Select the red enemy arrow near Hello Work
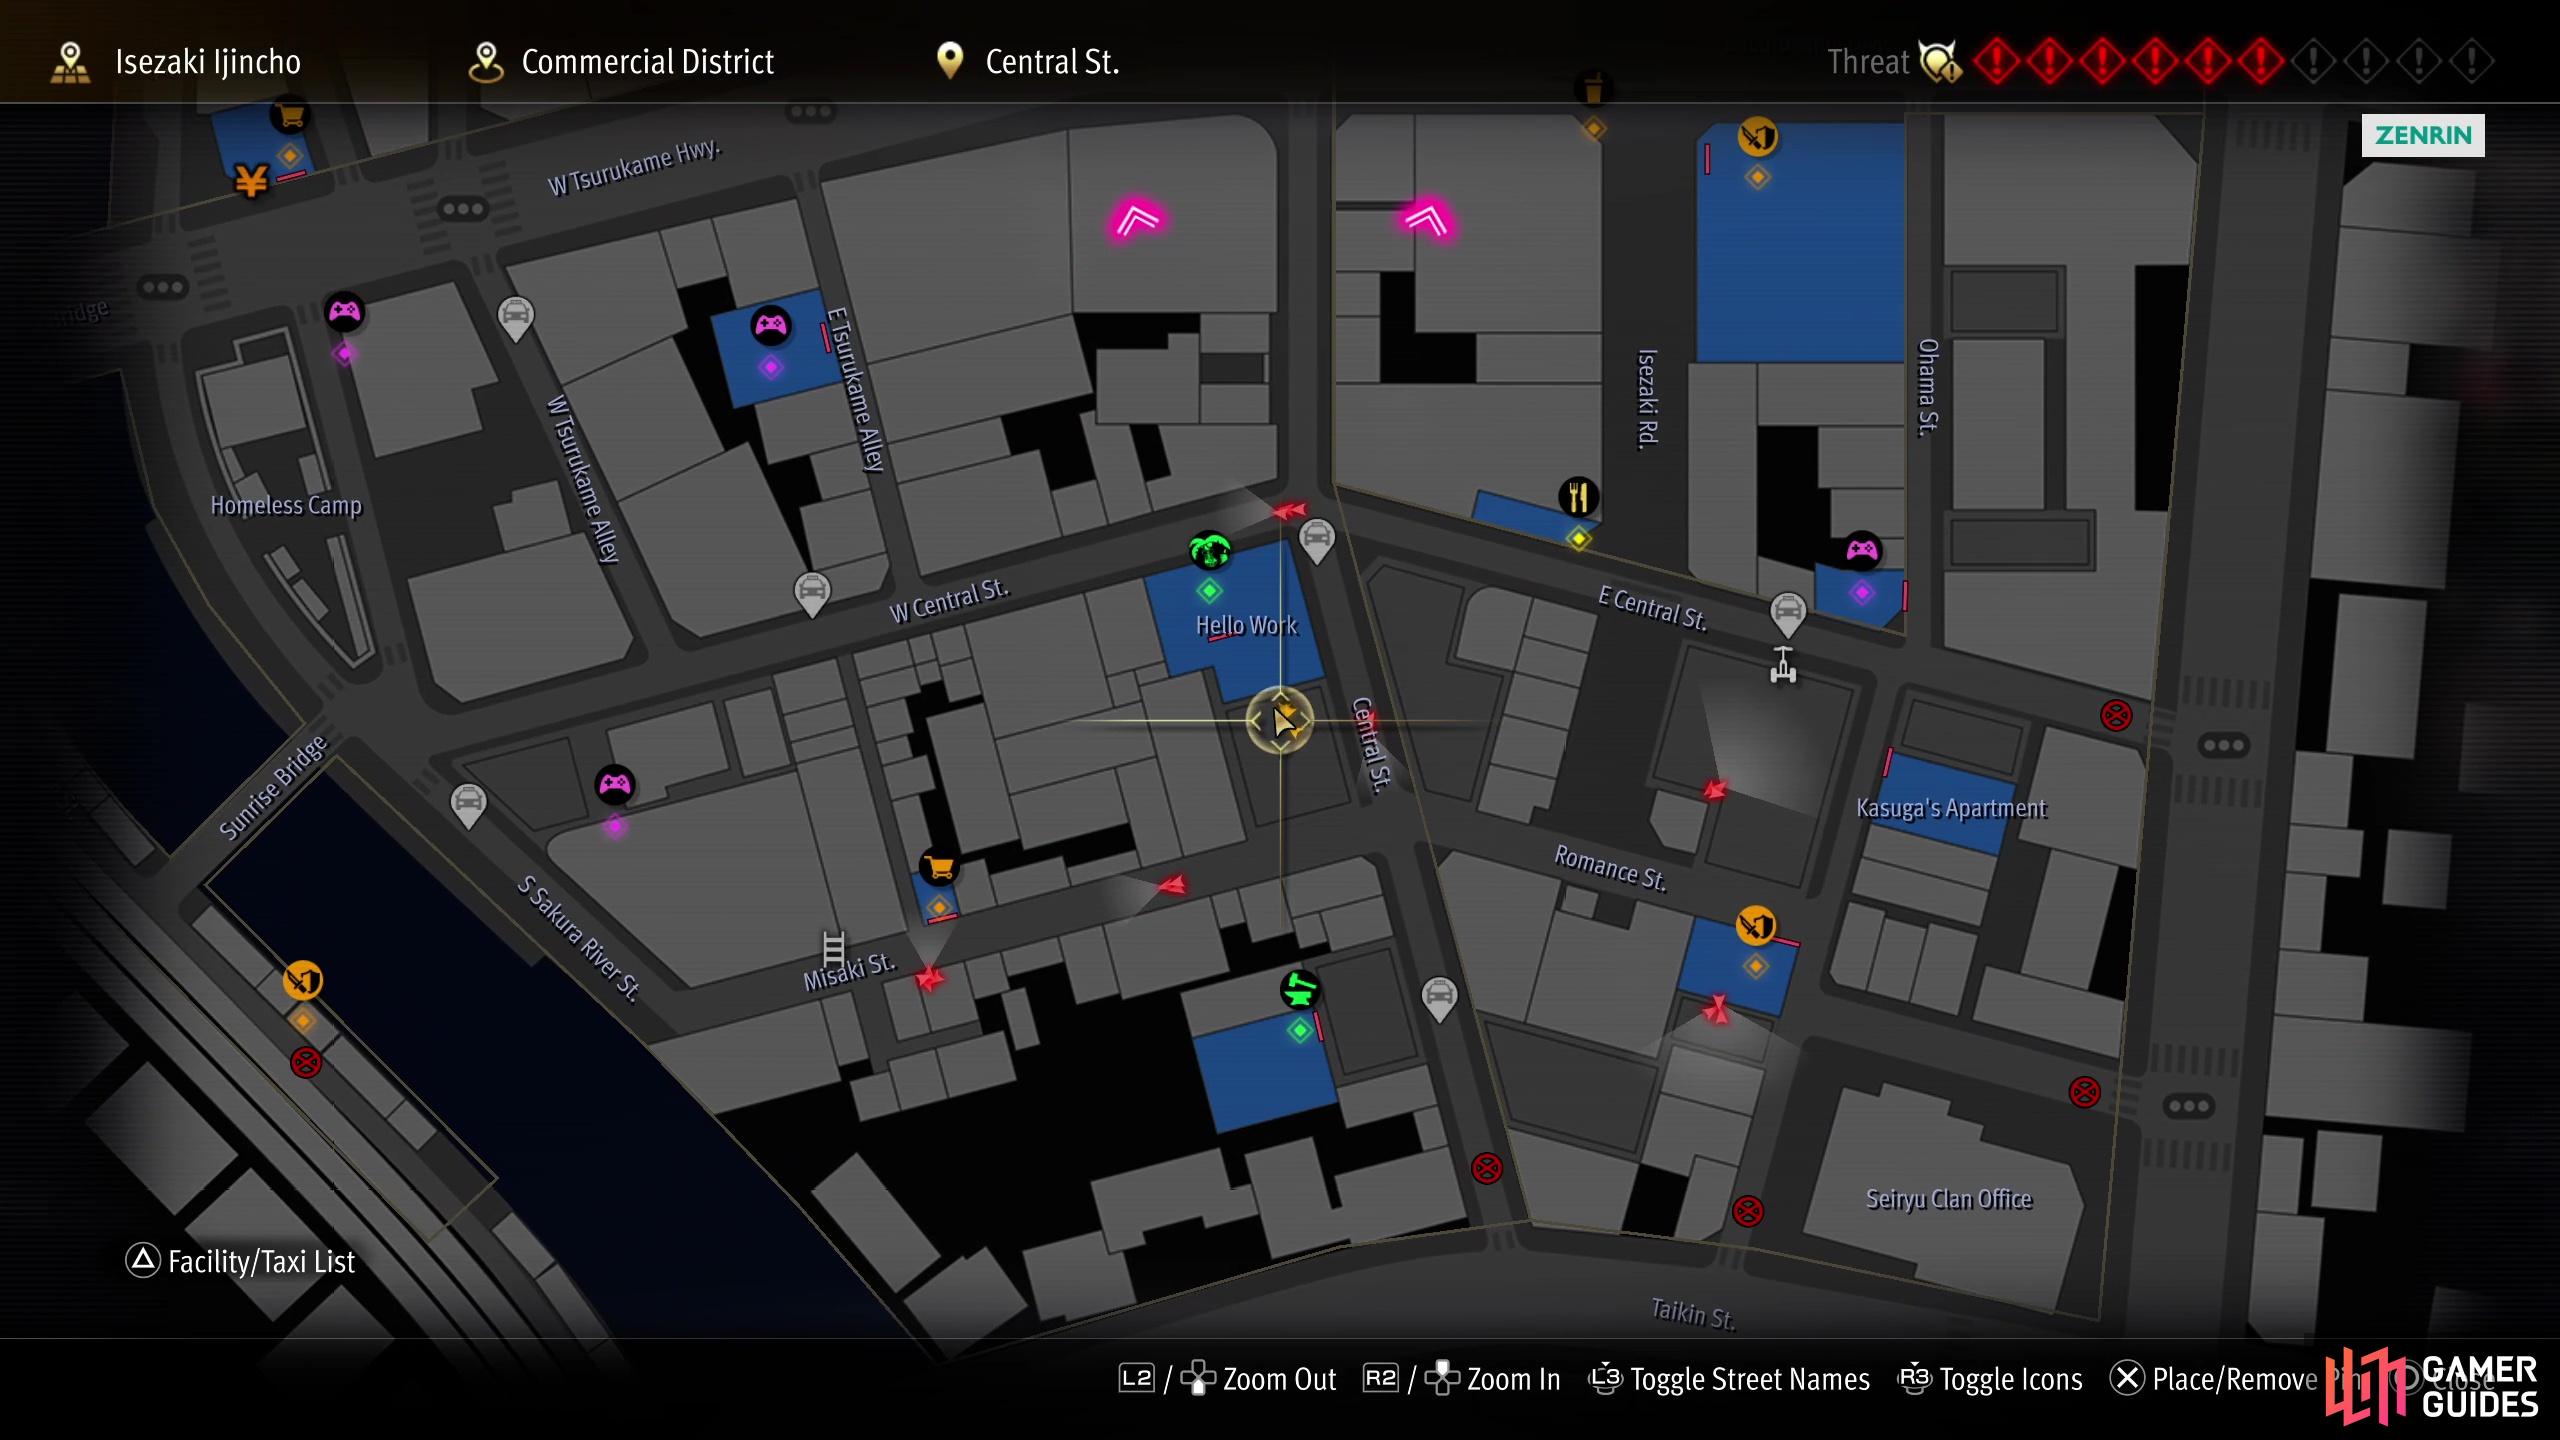The width and height of the screenshot is (2560, 1440). [x=1289, y=511]
